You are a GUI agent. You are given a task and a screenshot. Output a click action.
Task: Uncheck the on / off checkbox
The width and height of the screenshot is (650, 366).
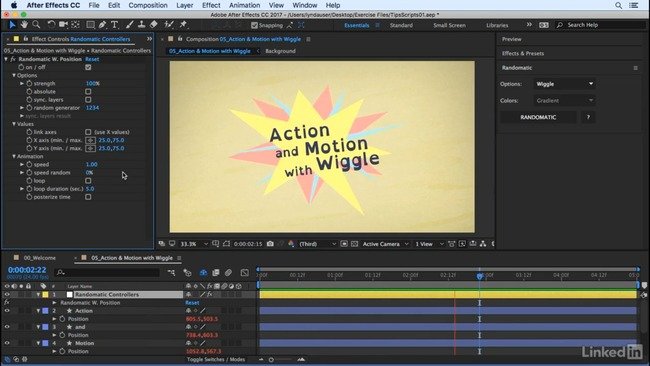click(88, 67)
